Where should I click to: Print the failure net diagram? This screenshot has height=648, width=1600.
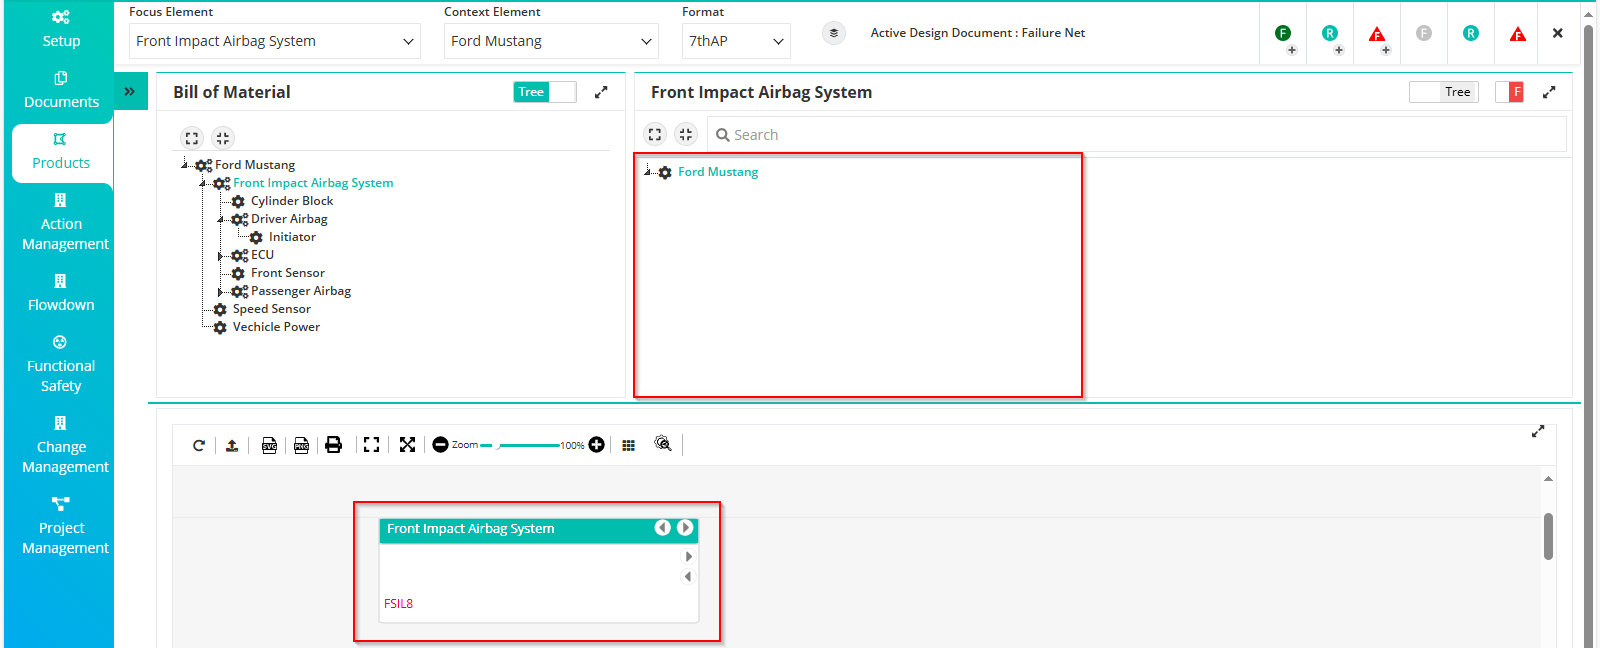point(334,445)
